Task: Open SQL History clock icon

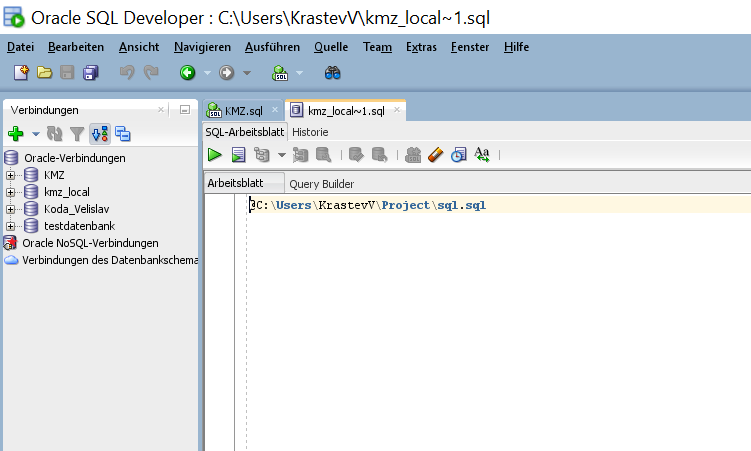Action: 458,154
